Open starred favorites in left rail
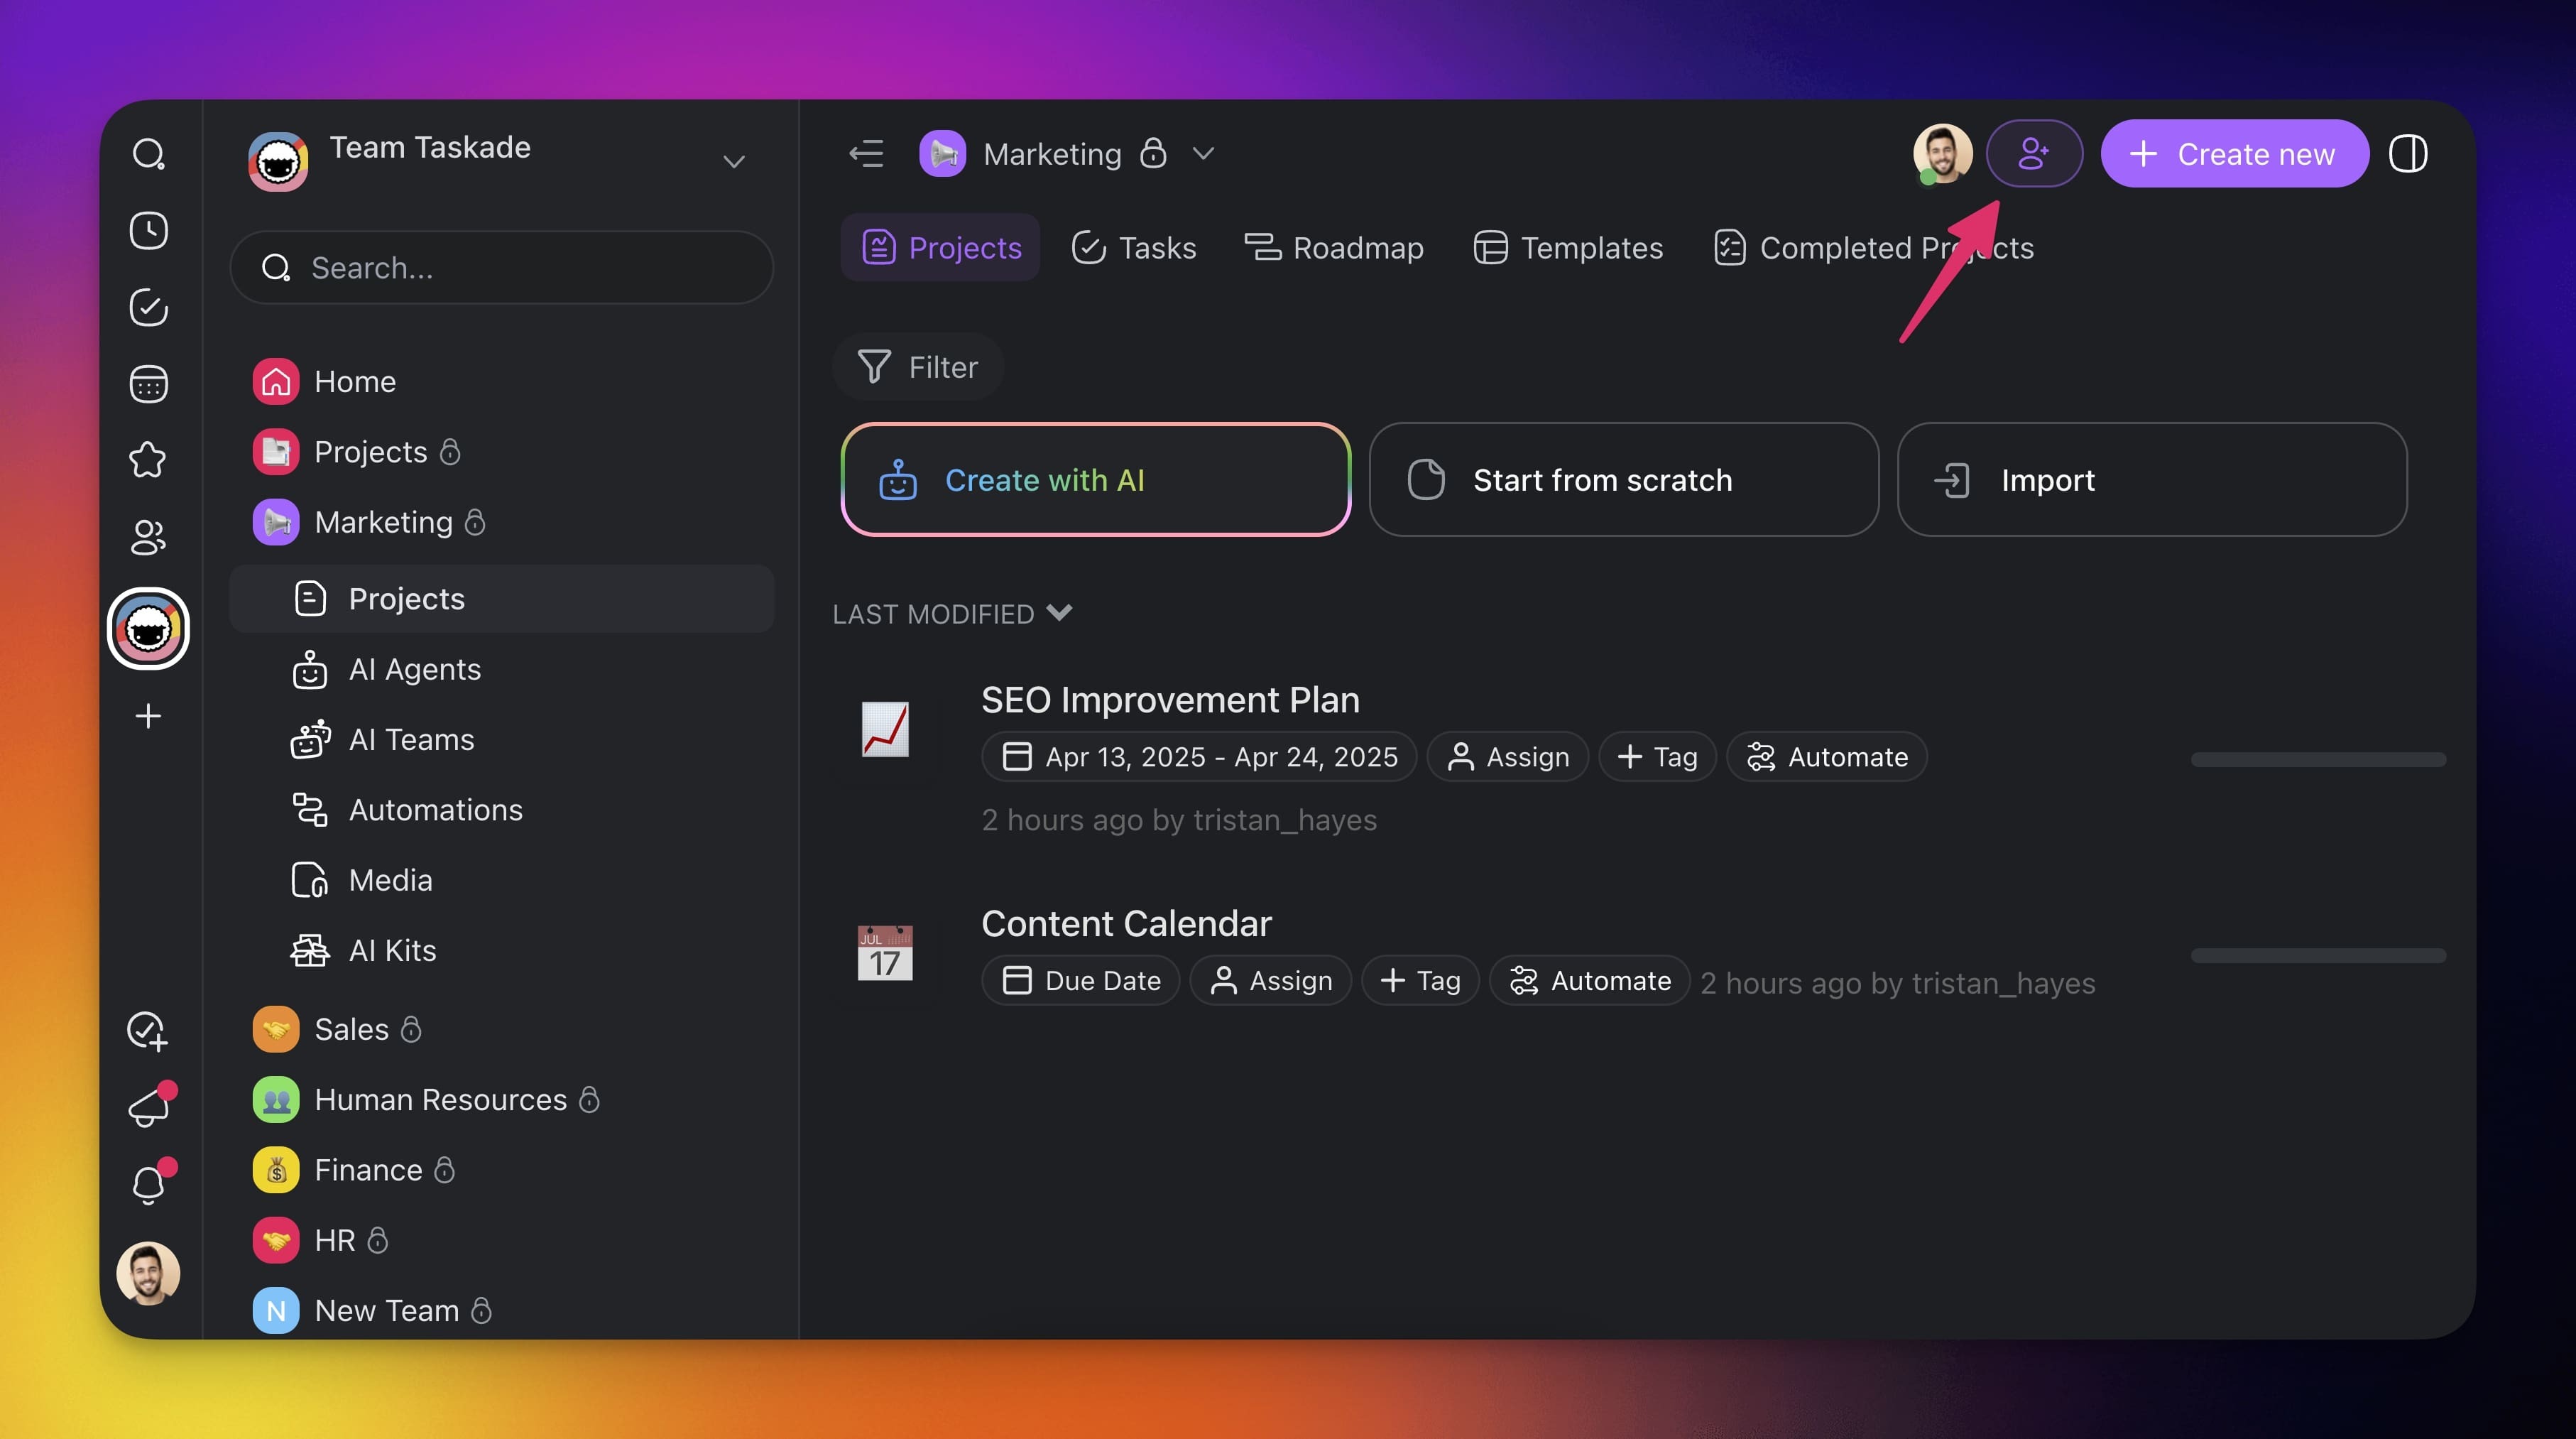The height and width of the screenshot is (1439, 2576). click(x=148, y=460)
